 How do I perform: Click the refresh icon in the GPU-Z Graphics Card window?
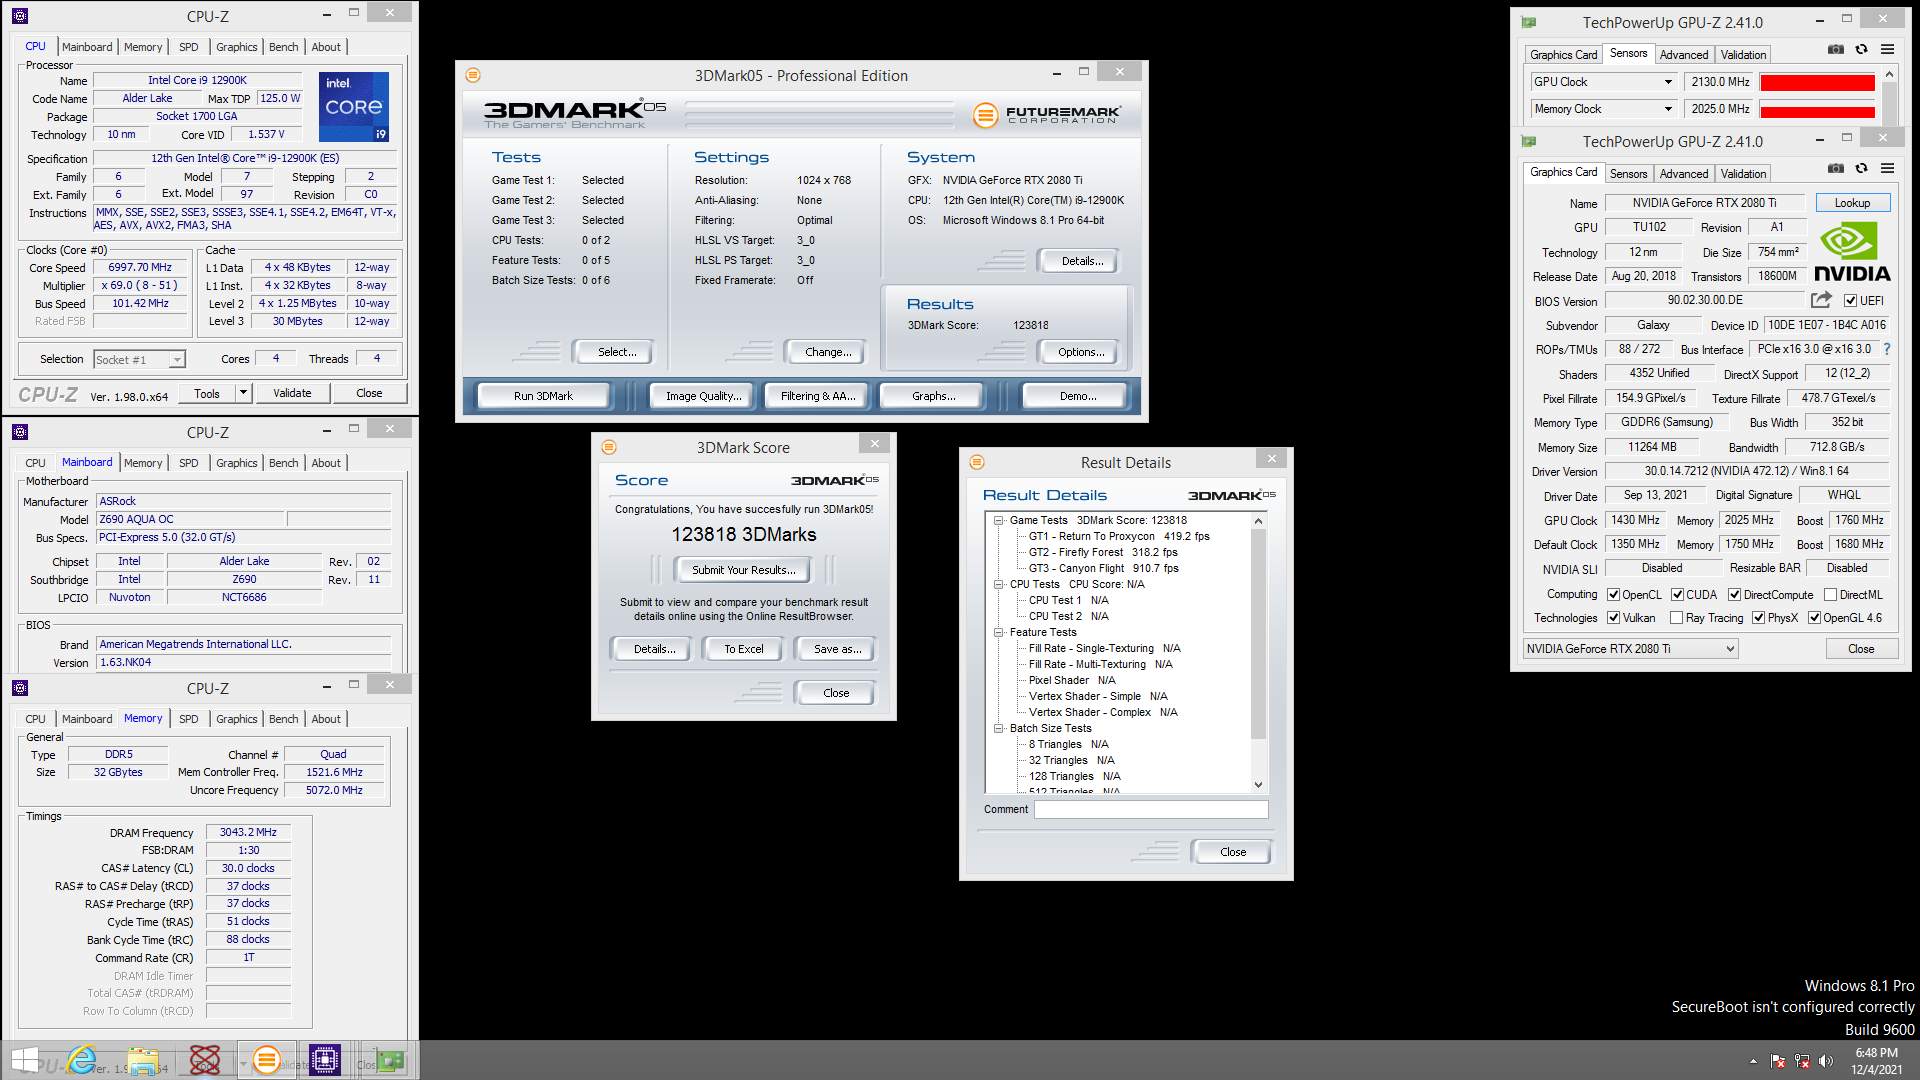[1861, 168]
